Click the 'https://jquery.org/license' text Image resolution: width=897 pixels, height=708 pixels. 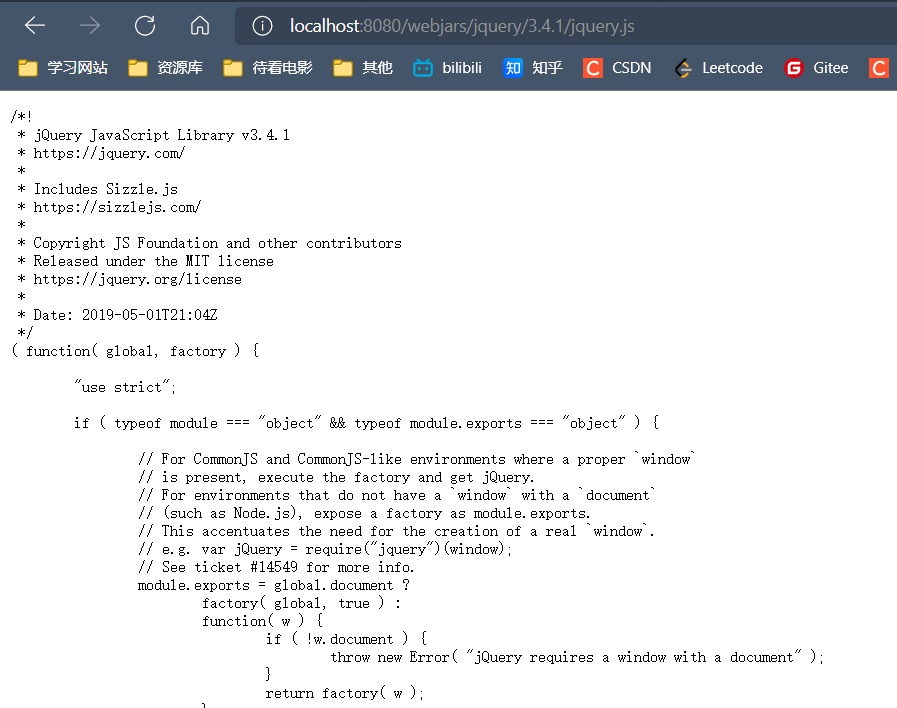pyautogui.click(x=137, y=279)
